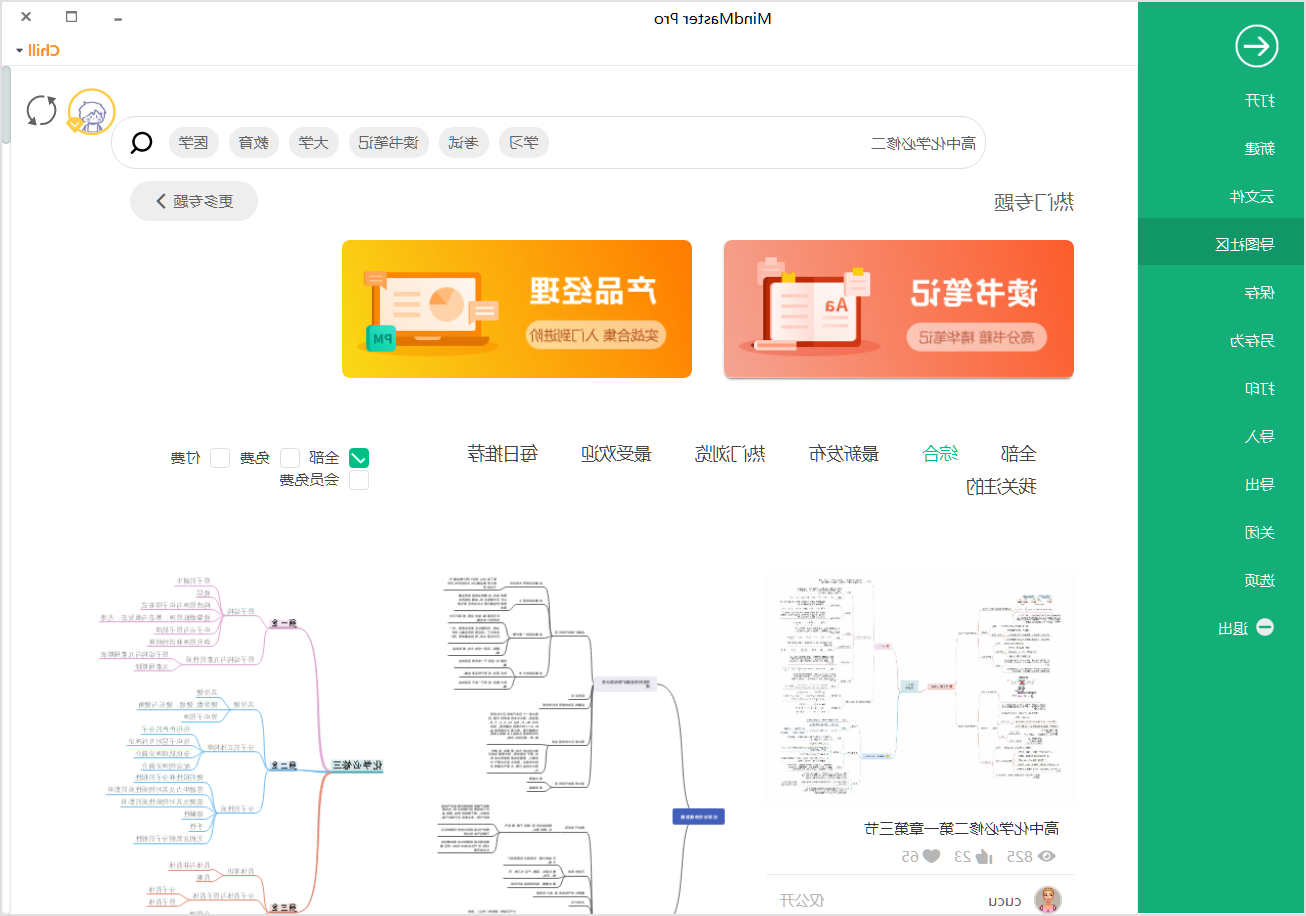This screenshot has height=916, width=1306.
Task: Click 另存为 in the sidebar
Action: tap(1252, 340)
